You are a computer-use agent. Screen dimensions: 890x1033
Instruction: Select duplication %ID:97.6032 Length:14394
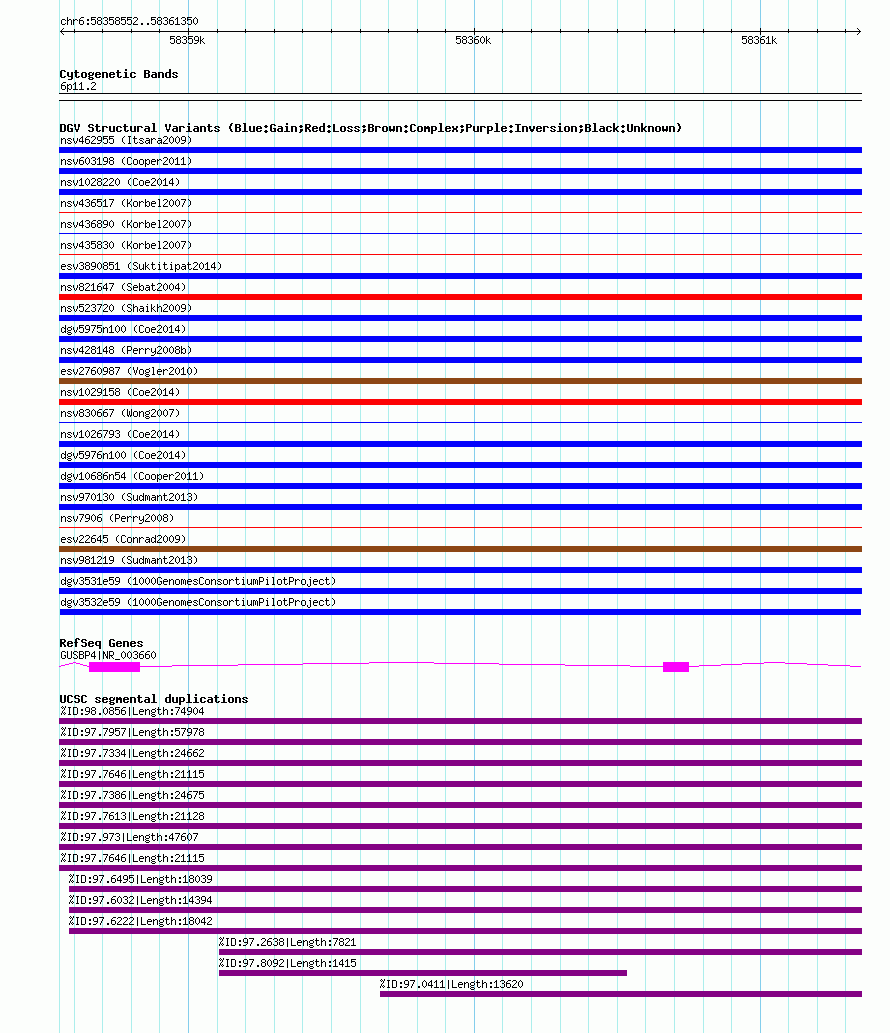click(141, 901)
